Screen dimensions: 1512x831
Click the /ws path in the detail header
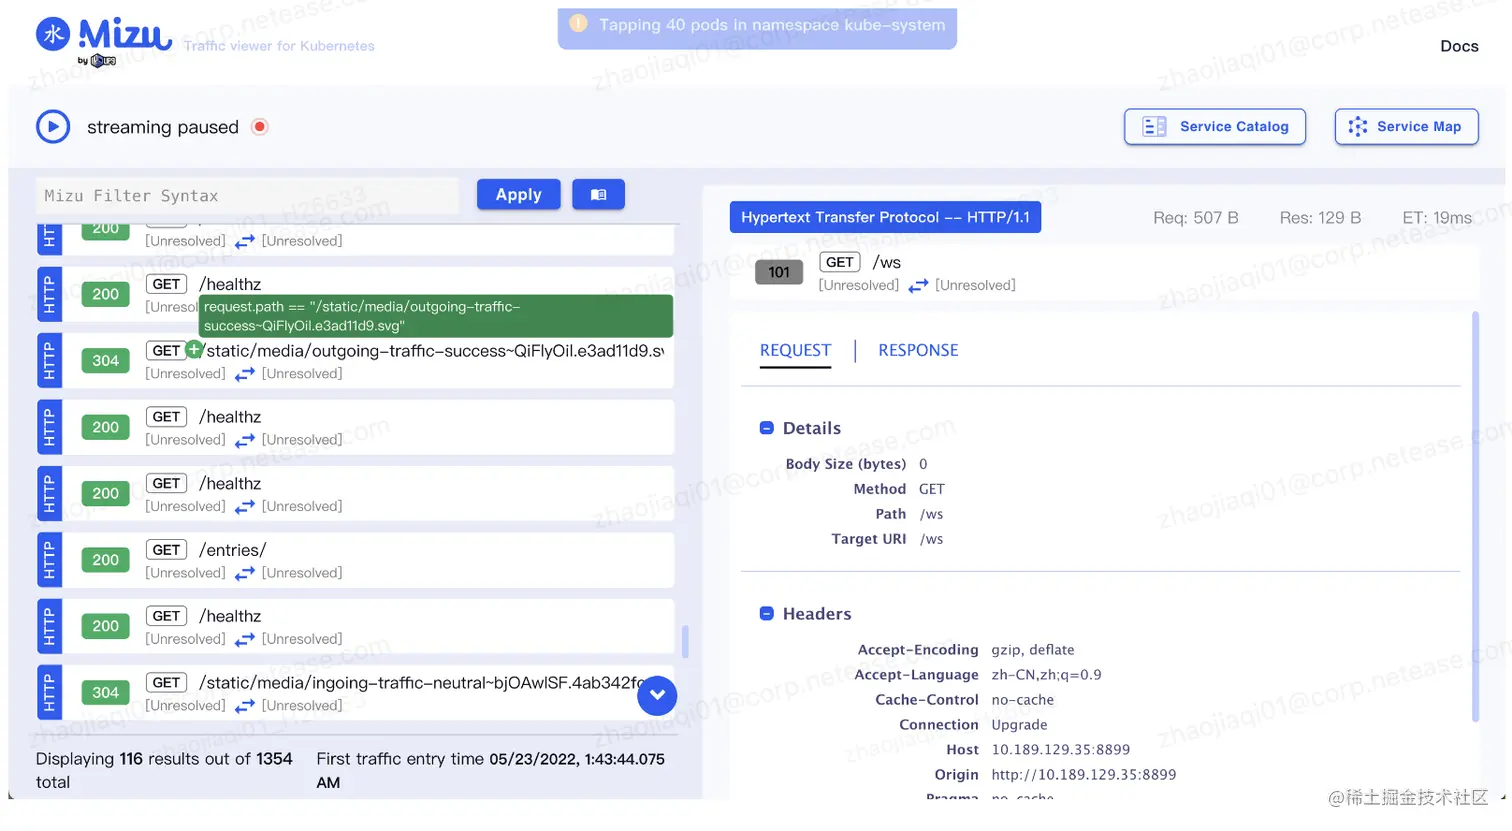point(886,262)
